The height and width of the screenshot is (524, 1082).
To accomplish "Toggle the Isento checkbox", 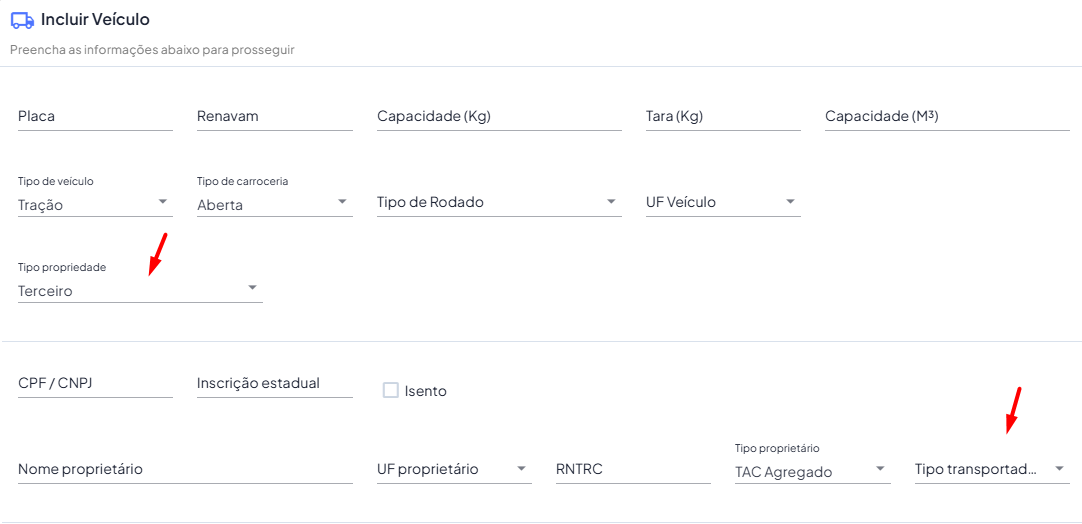I will (x=391, y=390).
